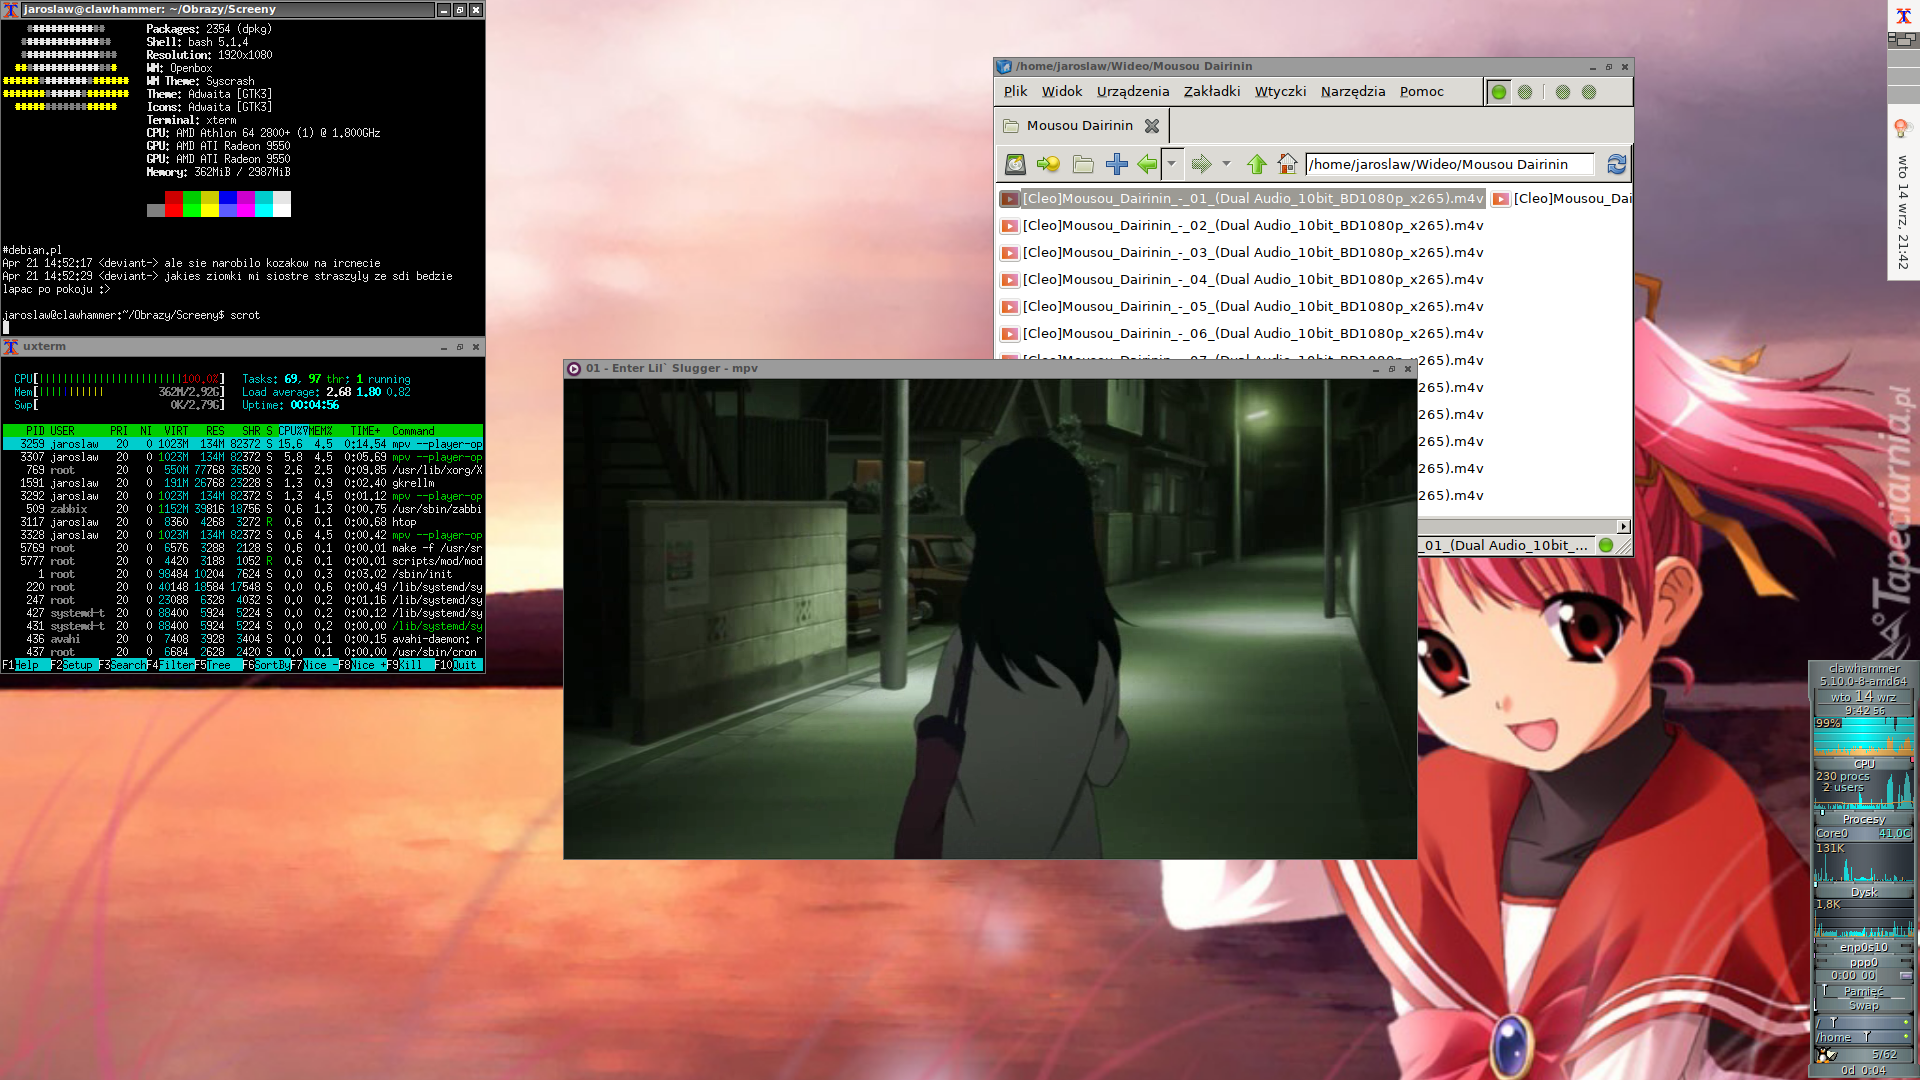Open the back history dropdown arrow

pyautogui.click(x=1171, y=164)
